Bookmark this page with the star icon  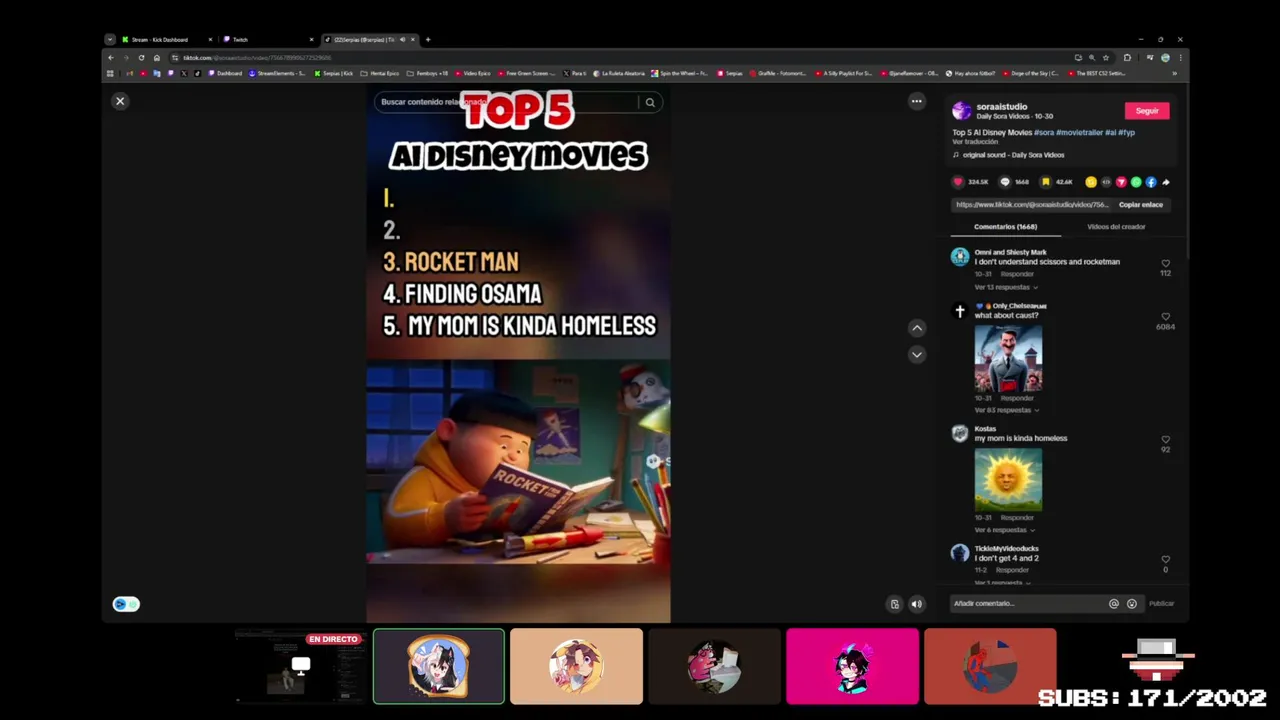[1106, 57]
